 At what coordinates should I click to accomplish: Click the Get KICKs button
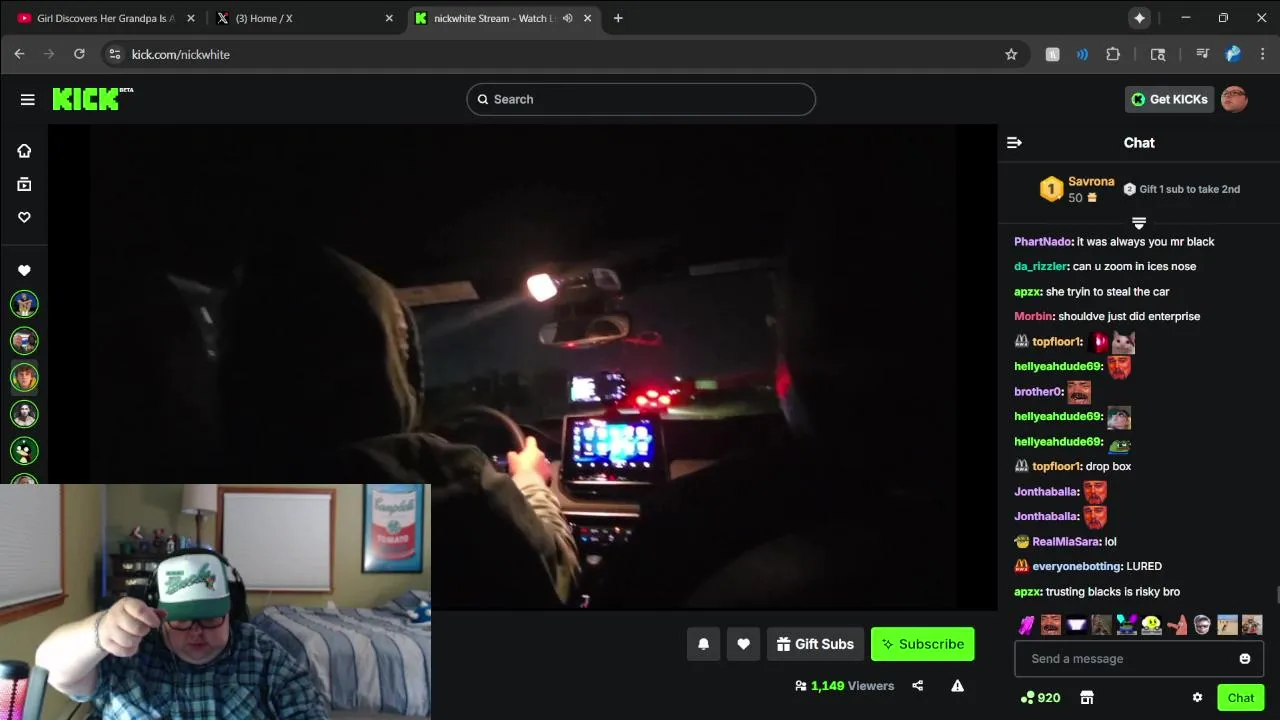point(1169,99)
